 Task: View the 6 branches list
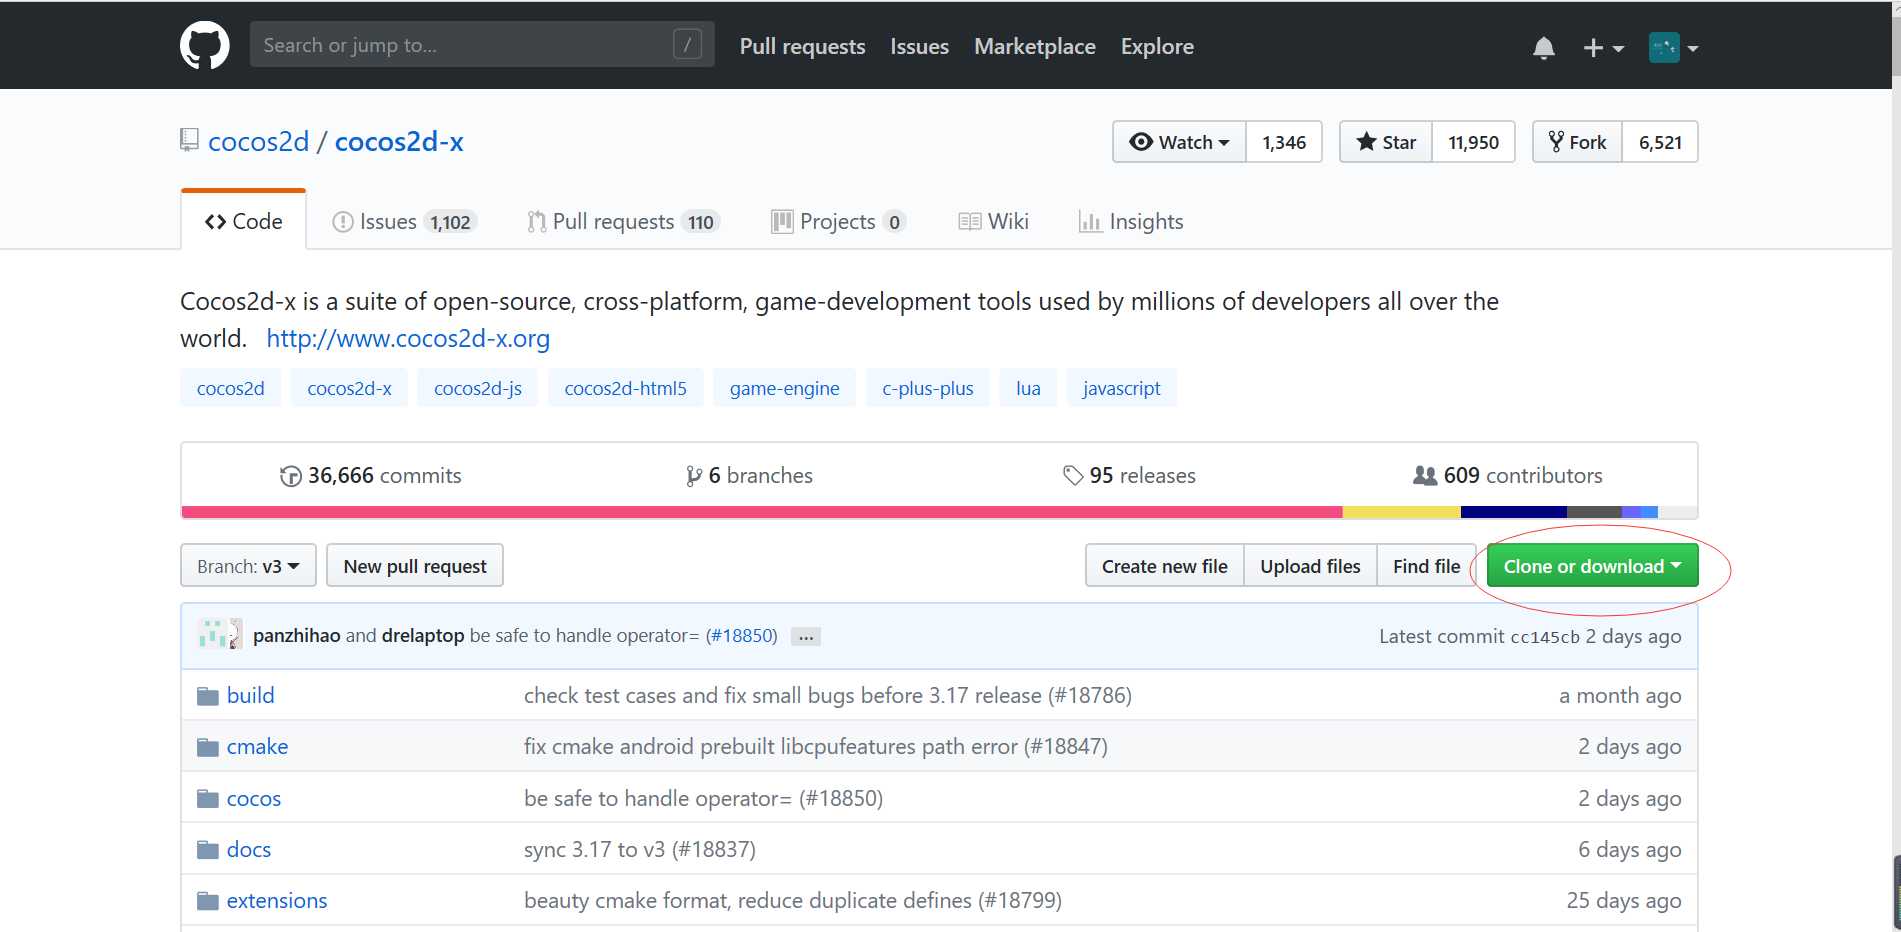pos(749,475)
